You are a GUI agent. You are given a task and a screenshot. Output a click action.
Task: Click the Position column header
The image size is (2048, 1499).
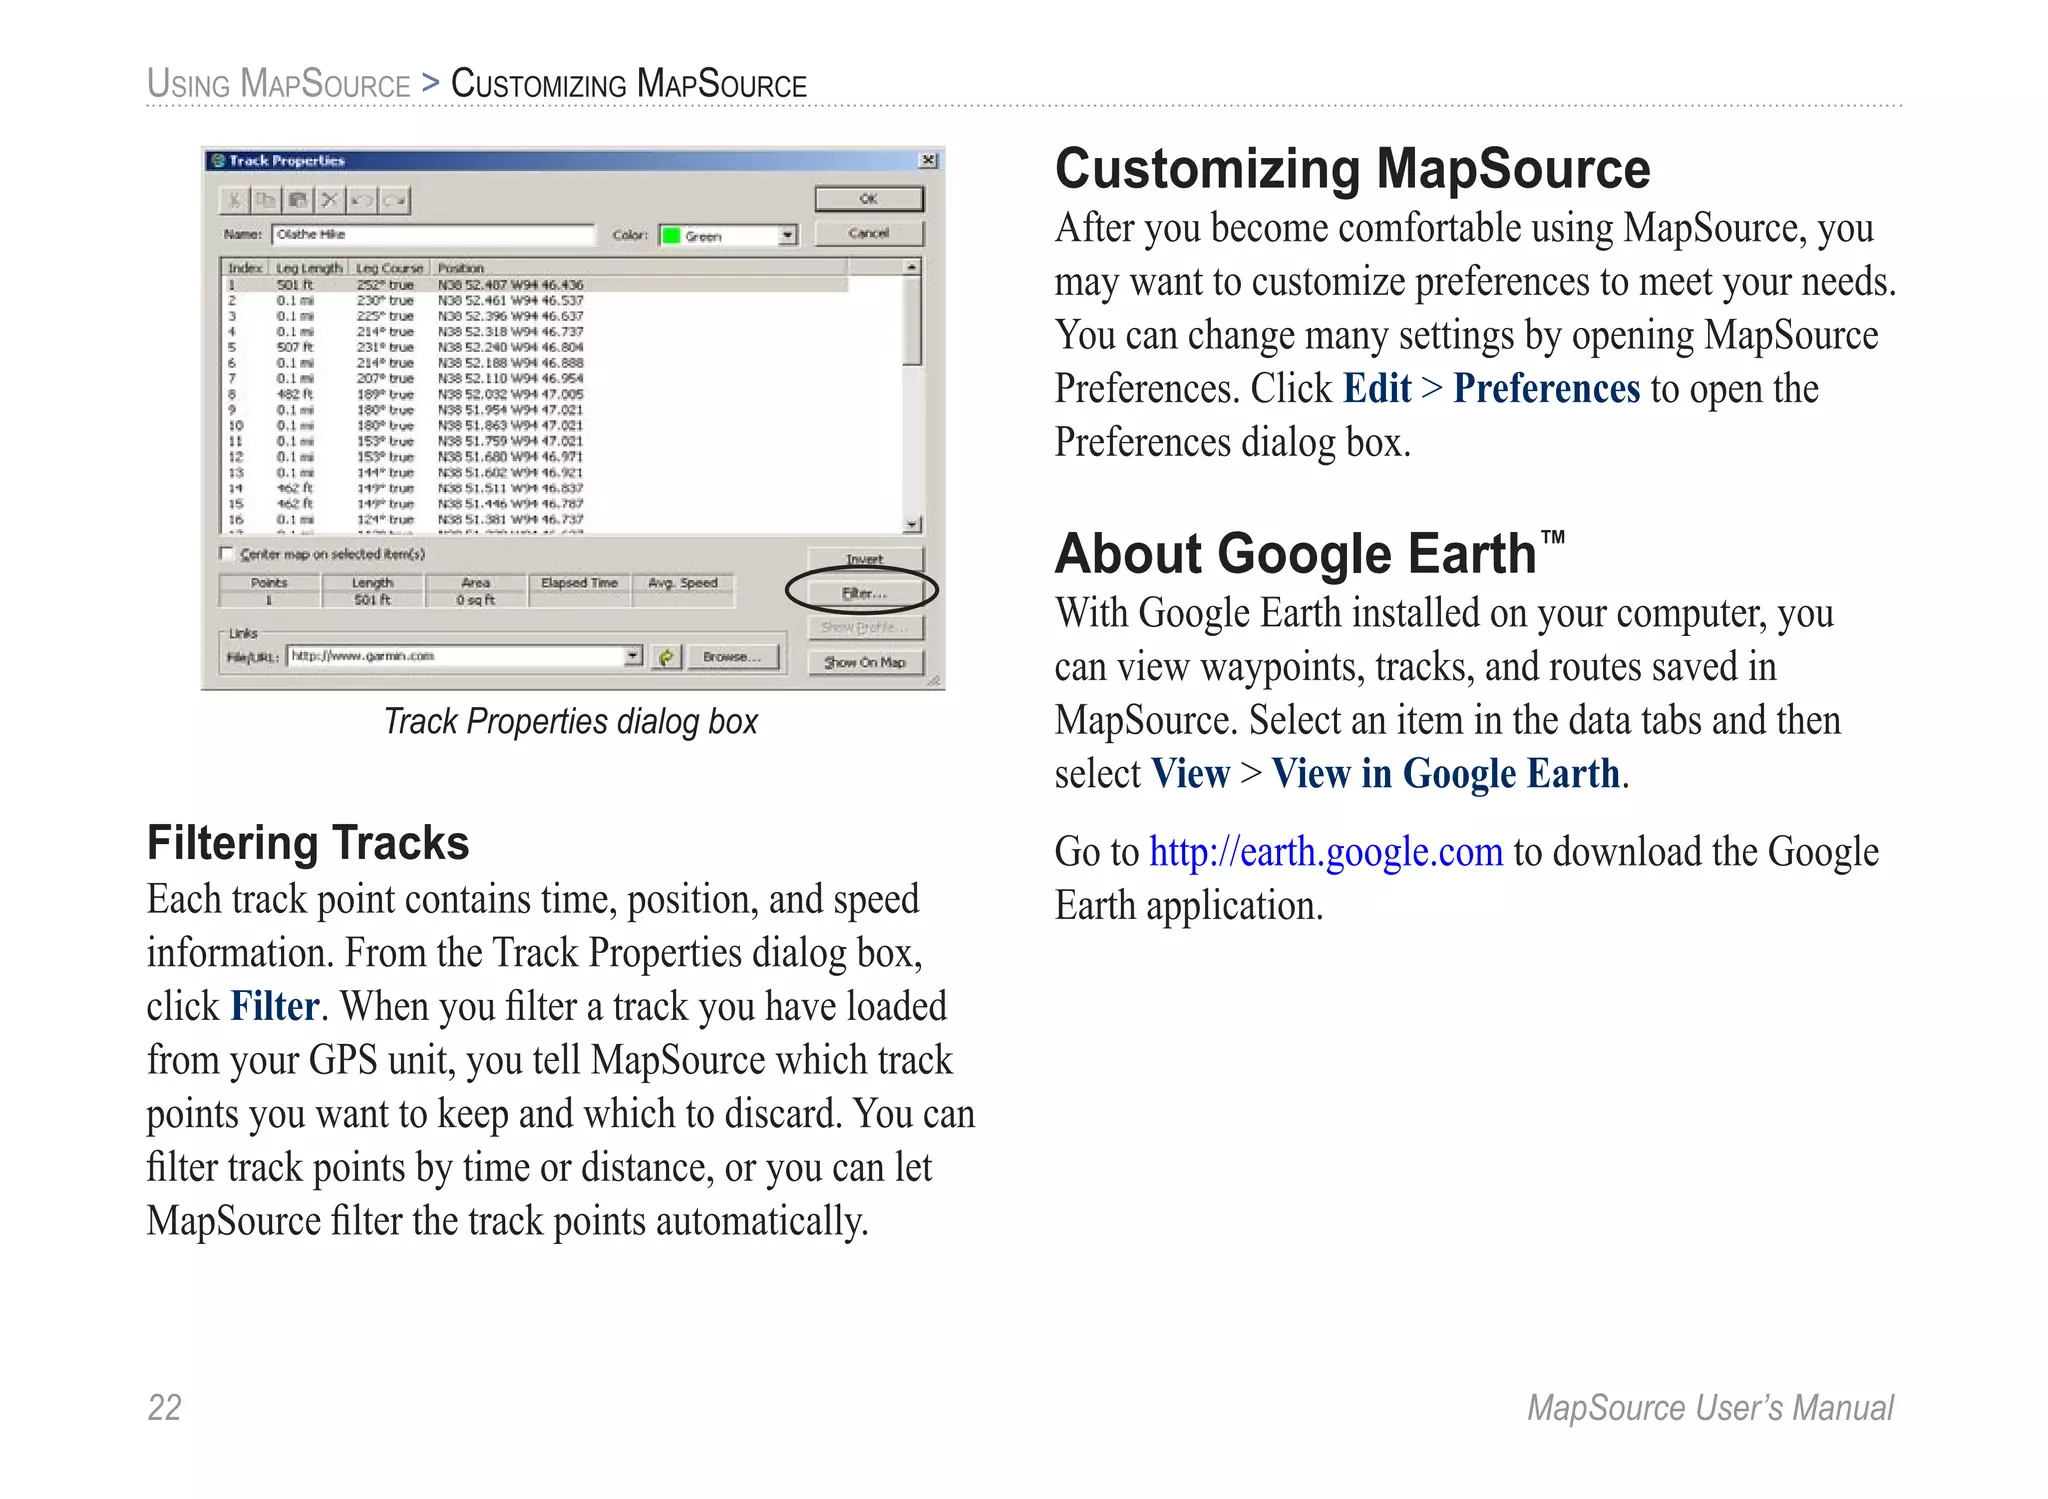point(640,268)
